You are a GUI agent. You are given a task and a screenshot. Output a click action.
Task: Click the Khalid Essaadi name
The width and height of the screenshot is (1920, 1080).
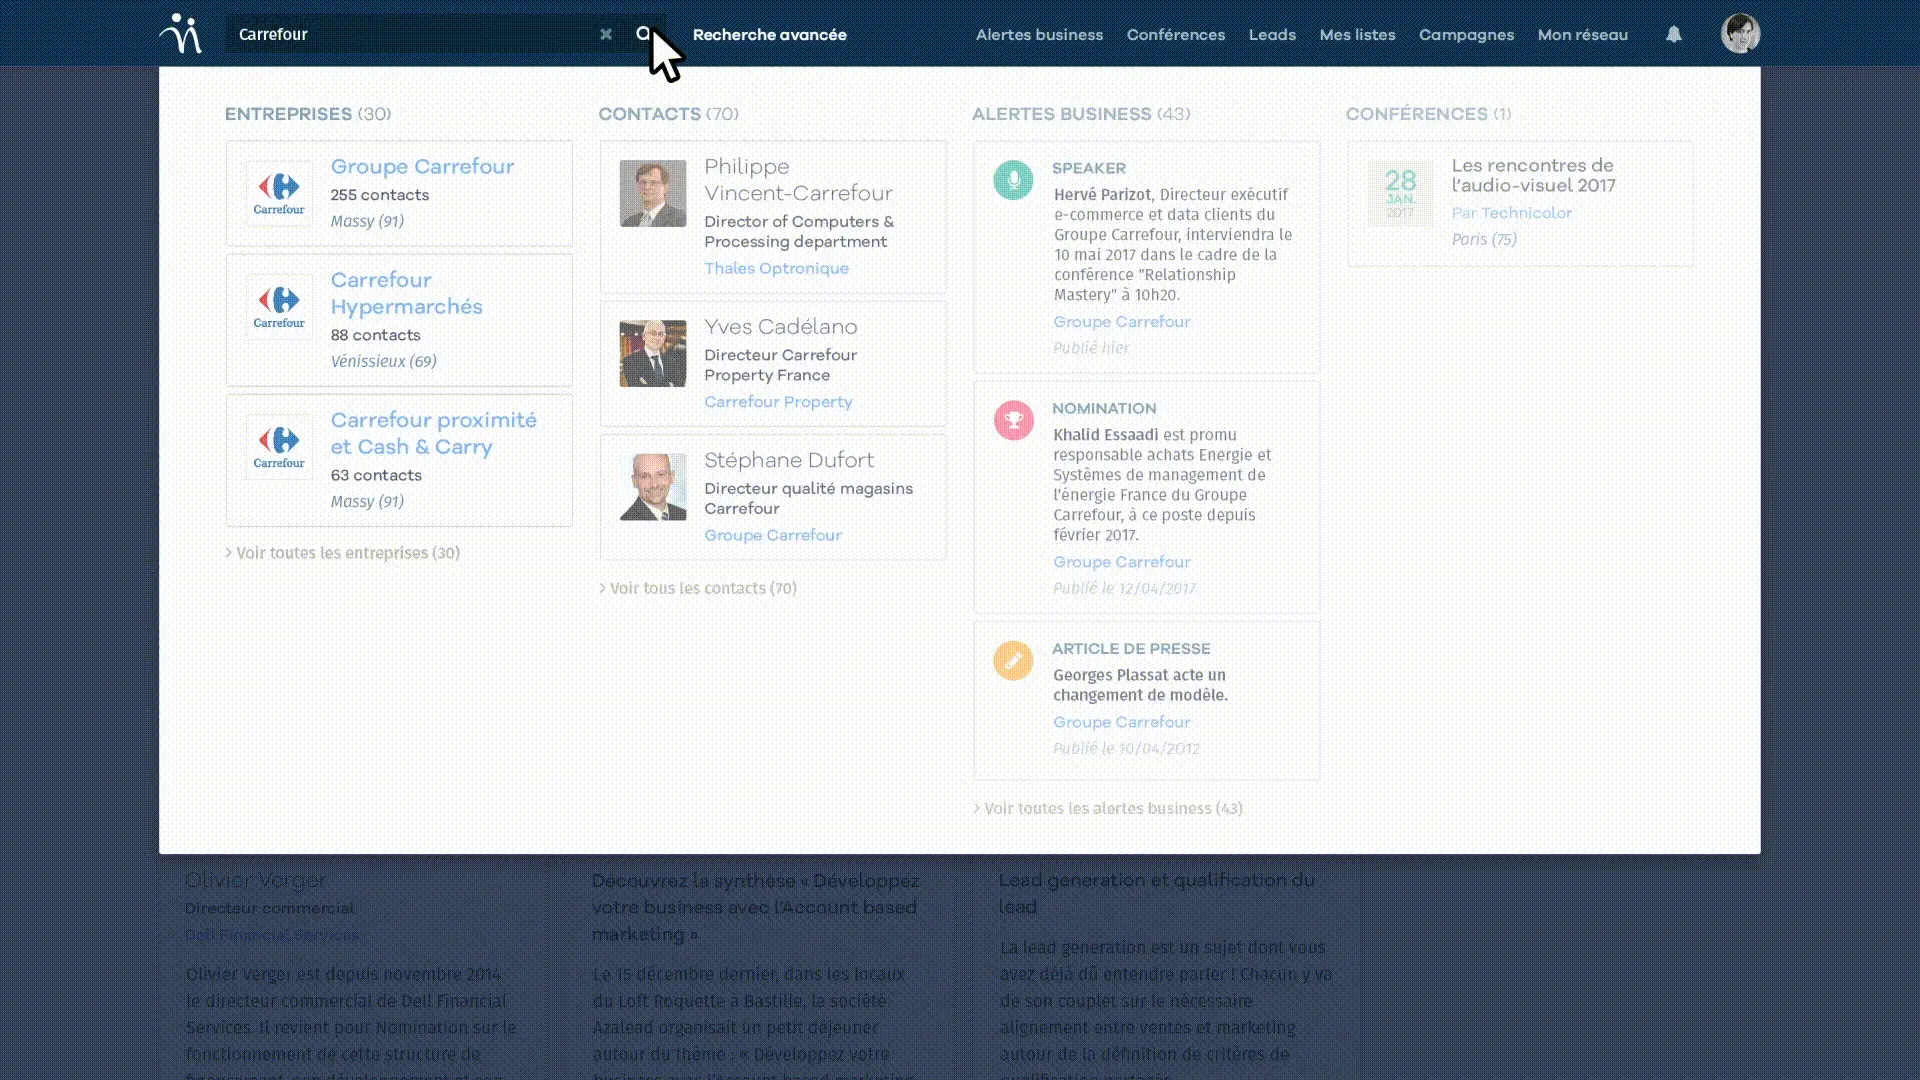1105,435
